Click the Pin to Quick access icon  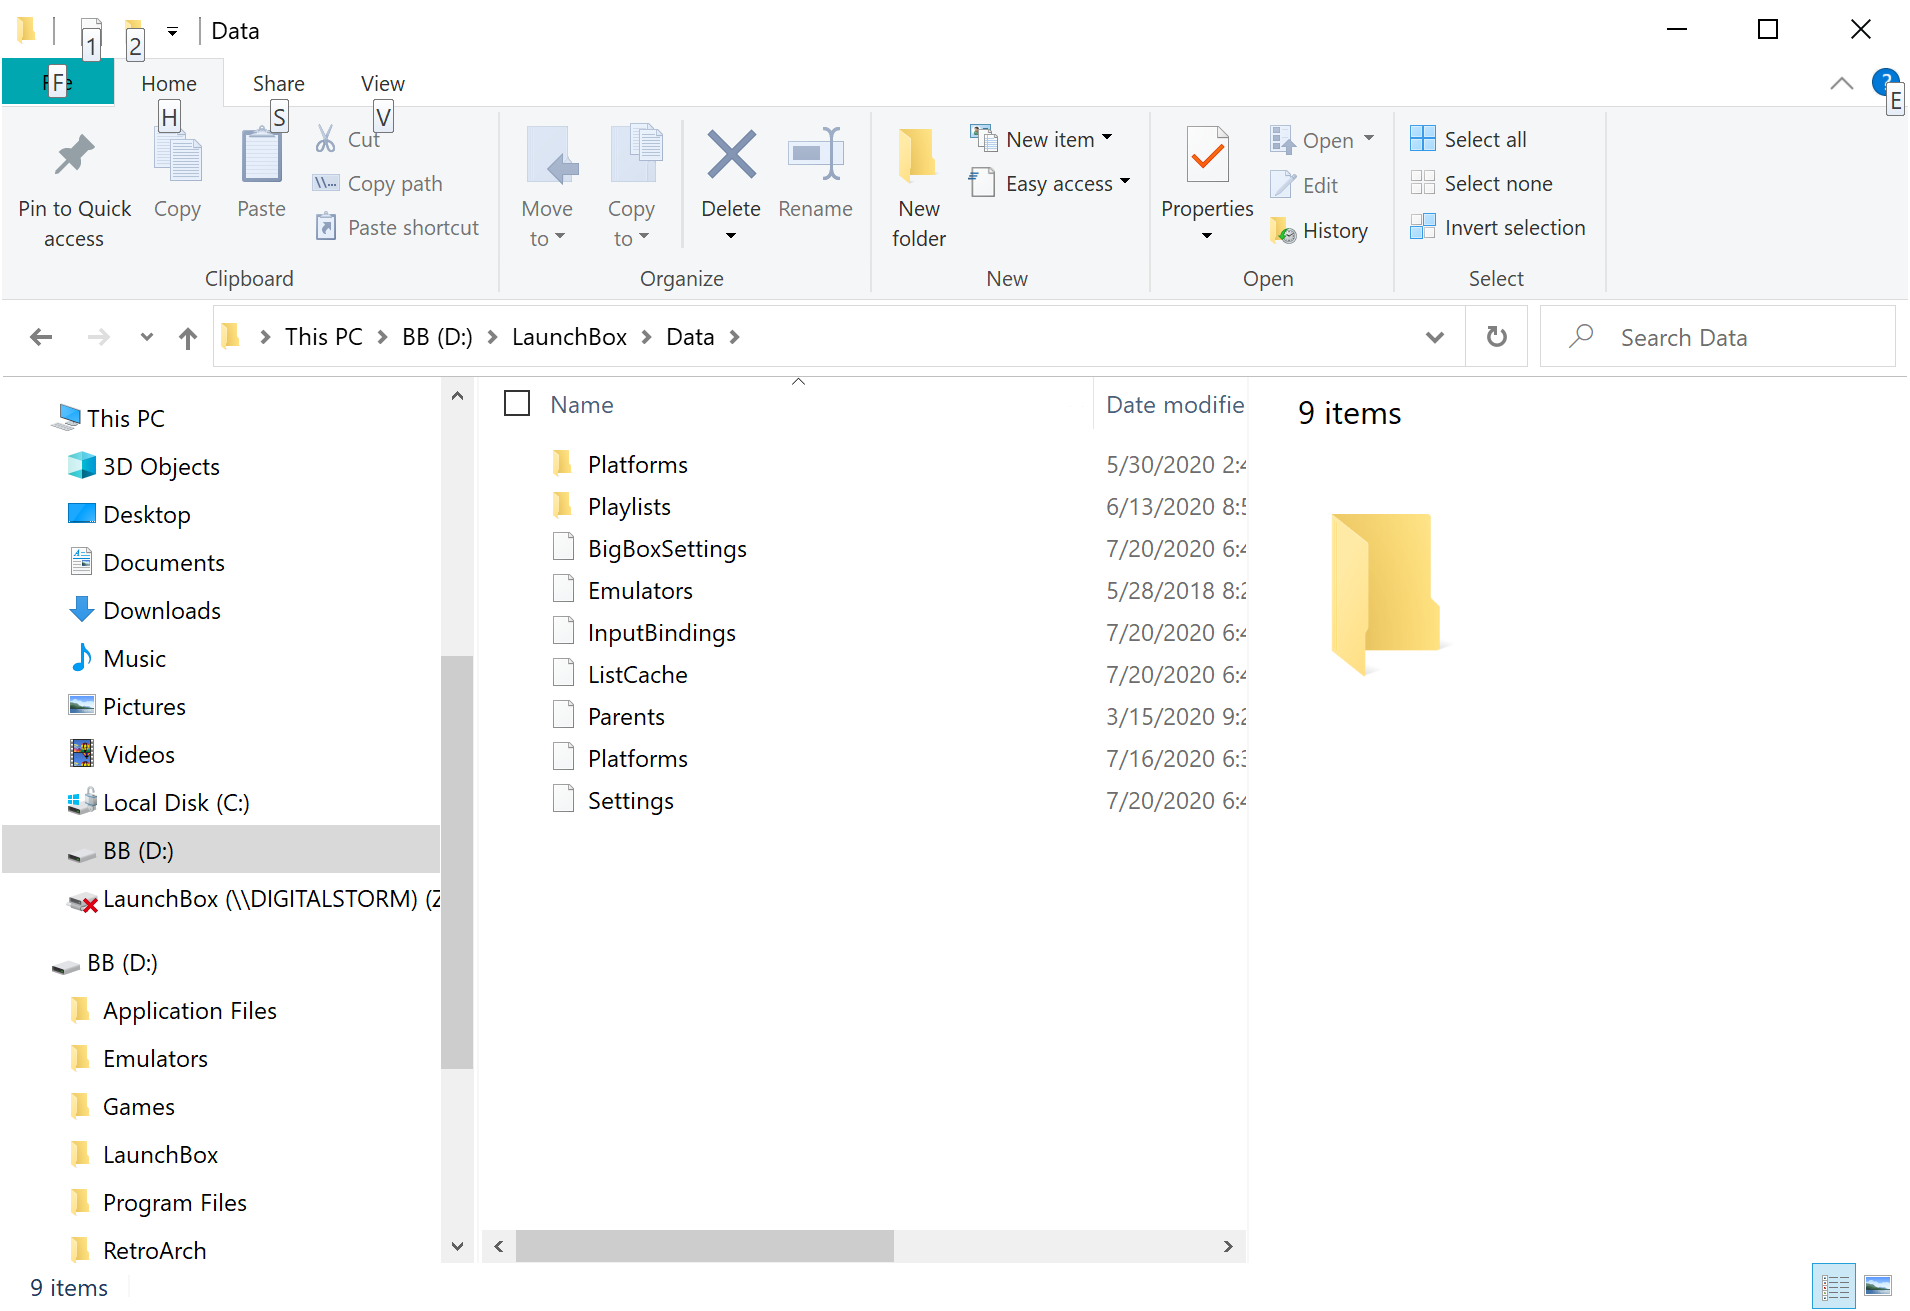click(74, 157)
